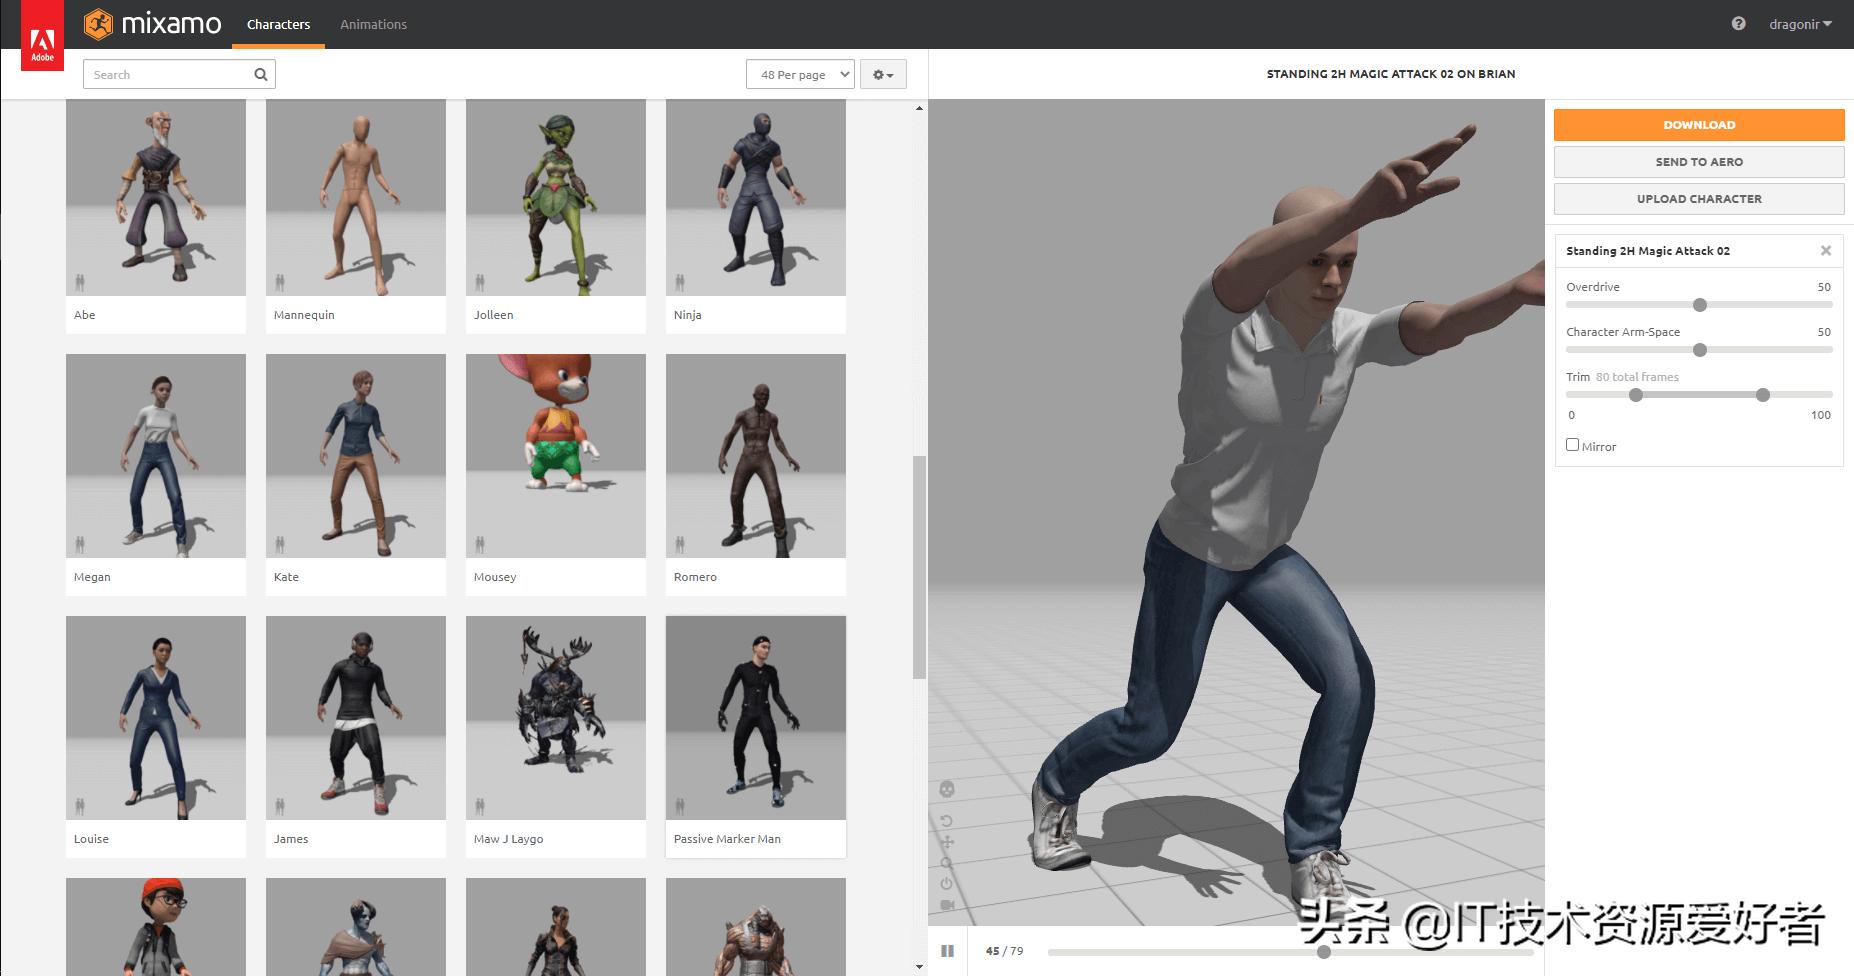This screenshot has width=1854, height=976.
Task: Switch to the Animations tab
Action: (373, 24)
